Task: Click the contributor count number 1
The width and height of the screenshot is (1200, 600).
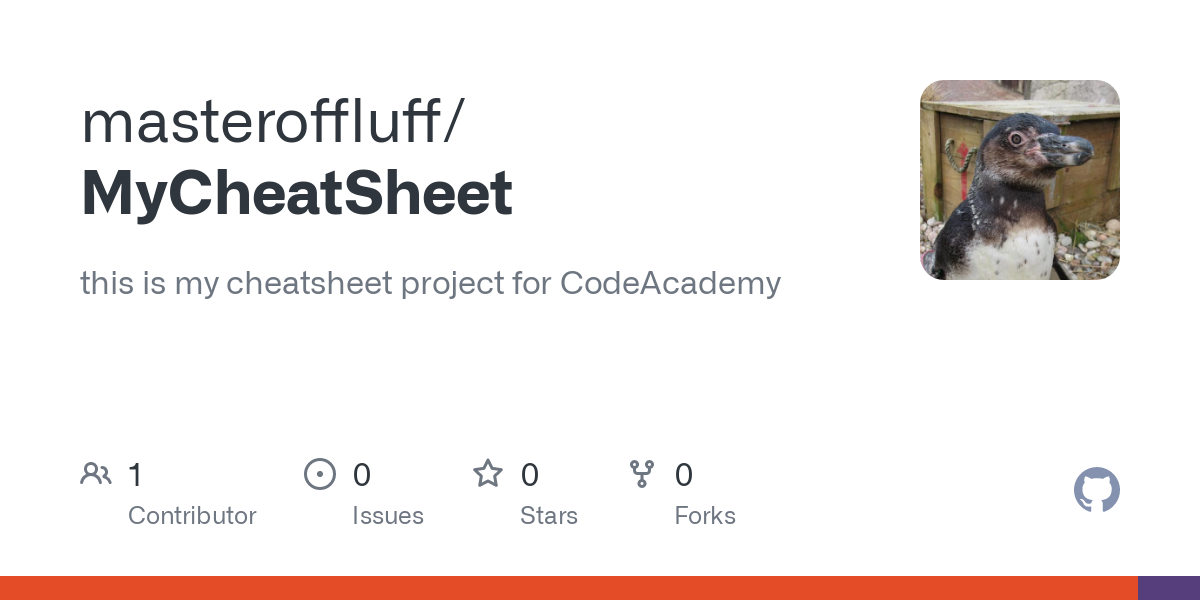Action: pos(136,474)
